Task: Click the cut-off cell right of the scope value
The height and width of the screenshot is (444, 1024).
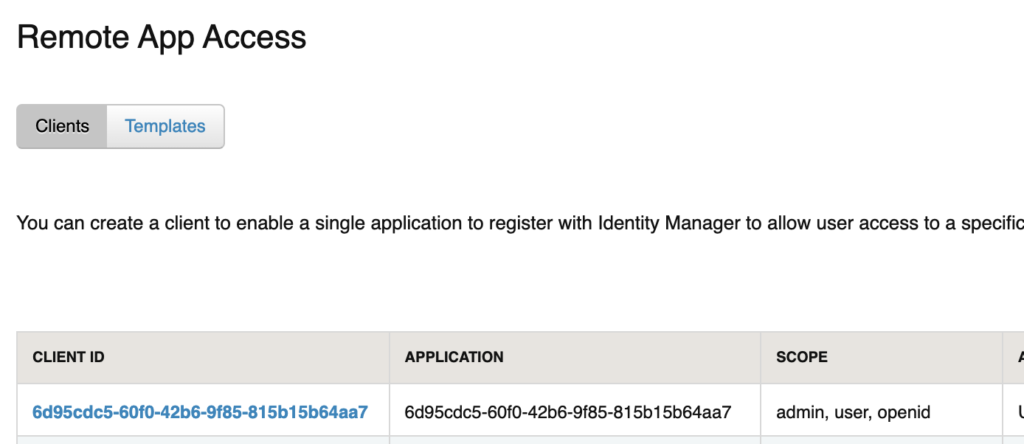Action: coord(1015,412)
